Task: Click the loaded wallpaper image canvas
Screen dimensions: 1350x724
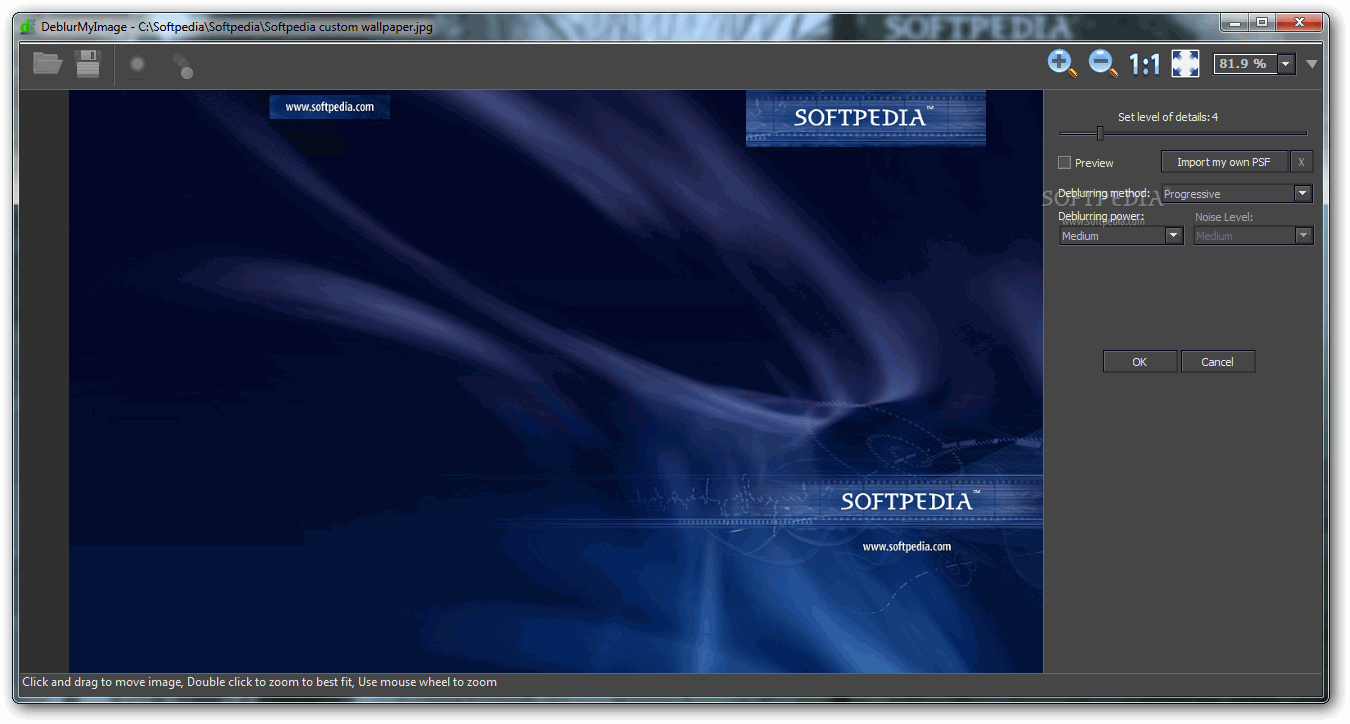Action: (x=555, y=381)
